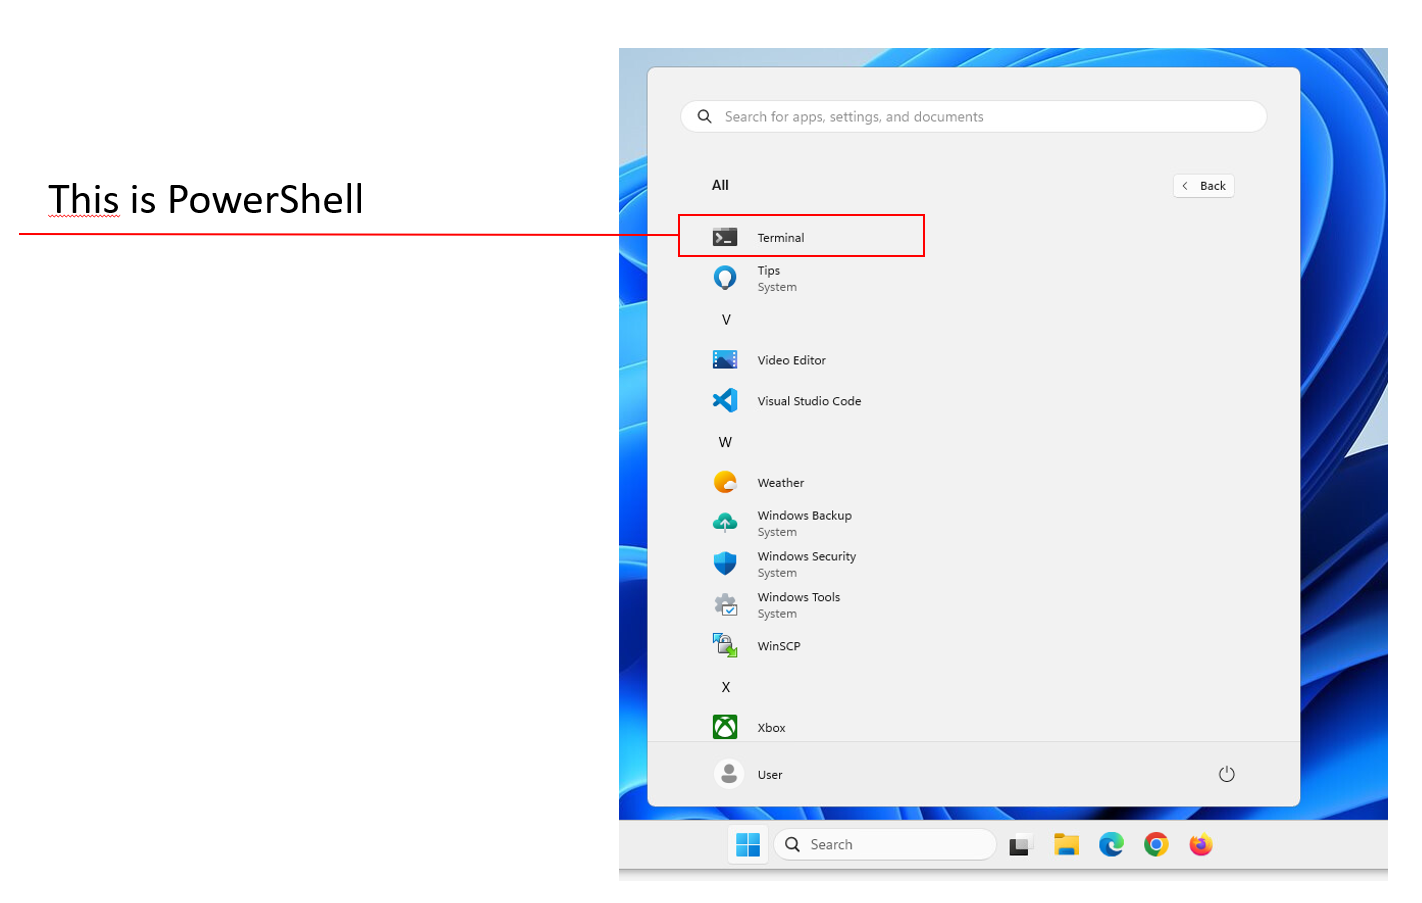Click the Windows Start button on taskbar

[748, 845]
